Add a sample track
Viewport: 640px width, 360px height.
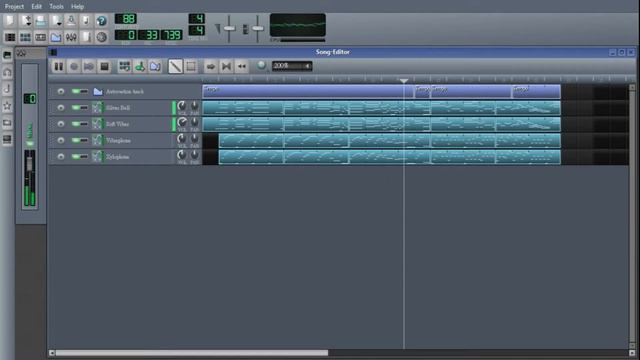point(140,66)
